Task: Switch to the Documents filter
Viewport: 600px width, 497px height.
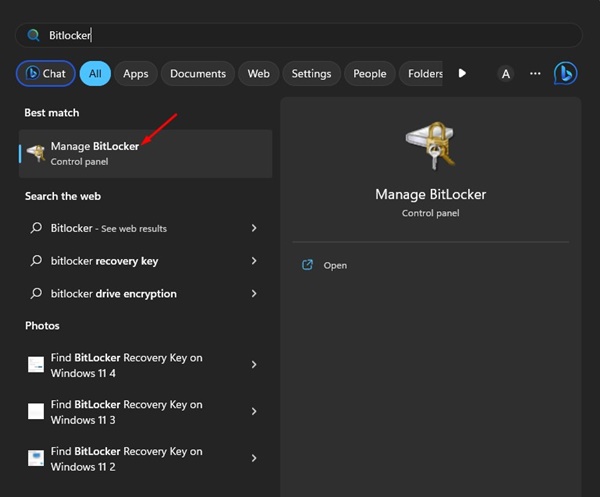Action: pos(198,73)
